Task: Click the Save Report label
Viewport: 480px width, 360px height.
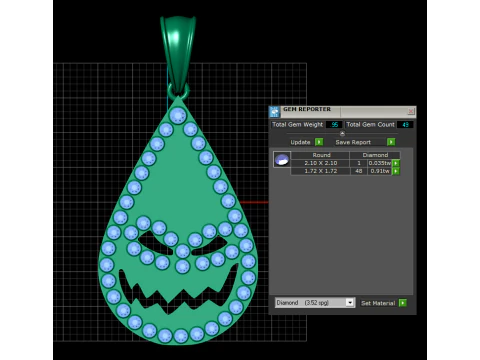Action: (353, 142)
